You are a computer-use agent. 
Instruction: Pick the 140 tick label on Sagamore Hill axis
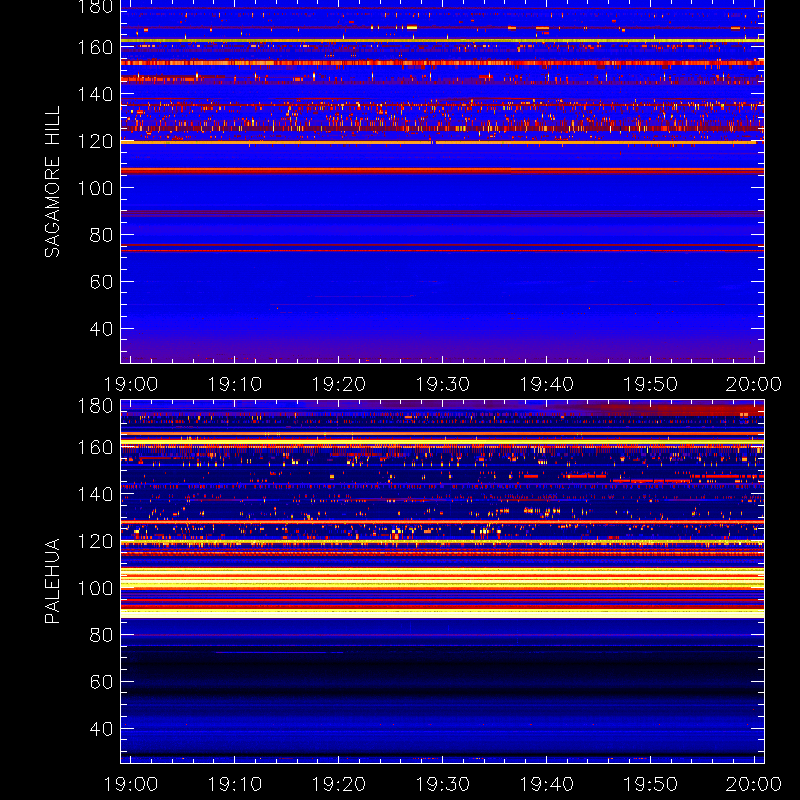(x=95, y=94)
